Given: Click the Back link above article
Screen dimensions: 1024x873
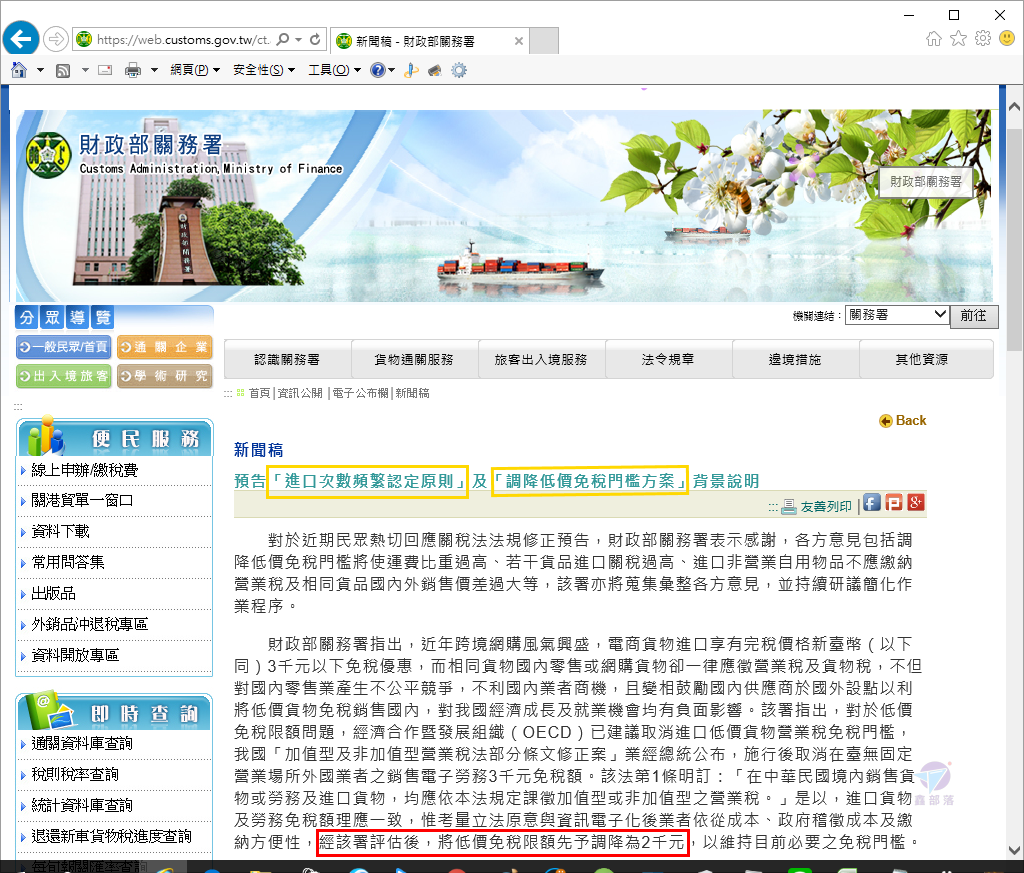Looking at the screenshot, I should click(x=903, y=421).
